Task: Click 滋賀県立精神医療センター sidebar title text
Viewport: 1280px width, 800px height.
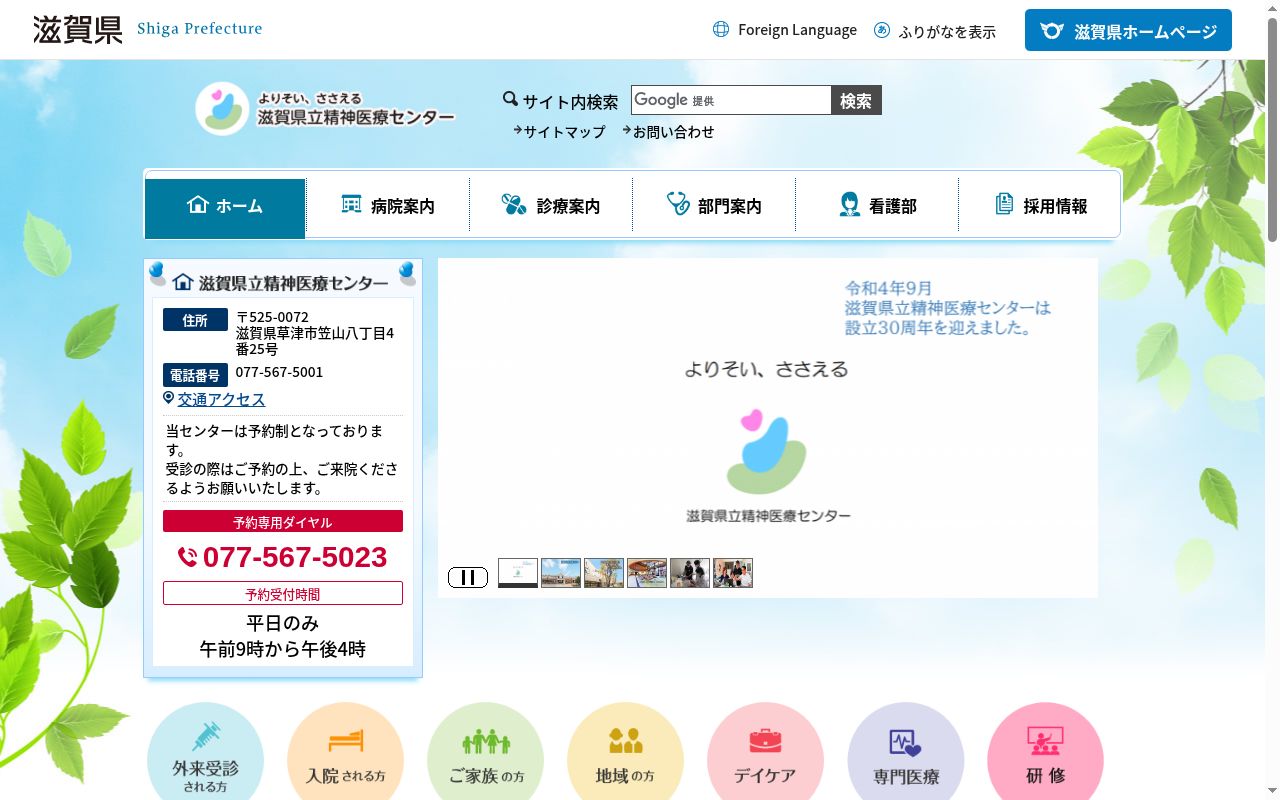Action: pyautogui.click(x=293, y=283)
